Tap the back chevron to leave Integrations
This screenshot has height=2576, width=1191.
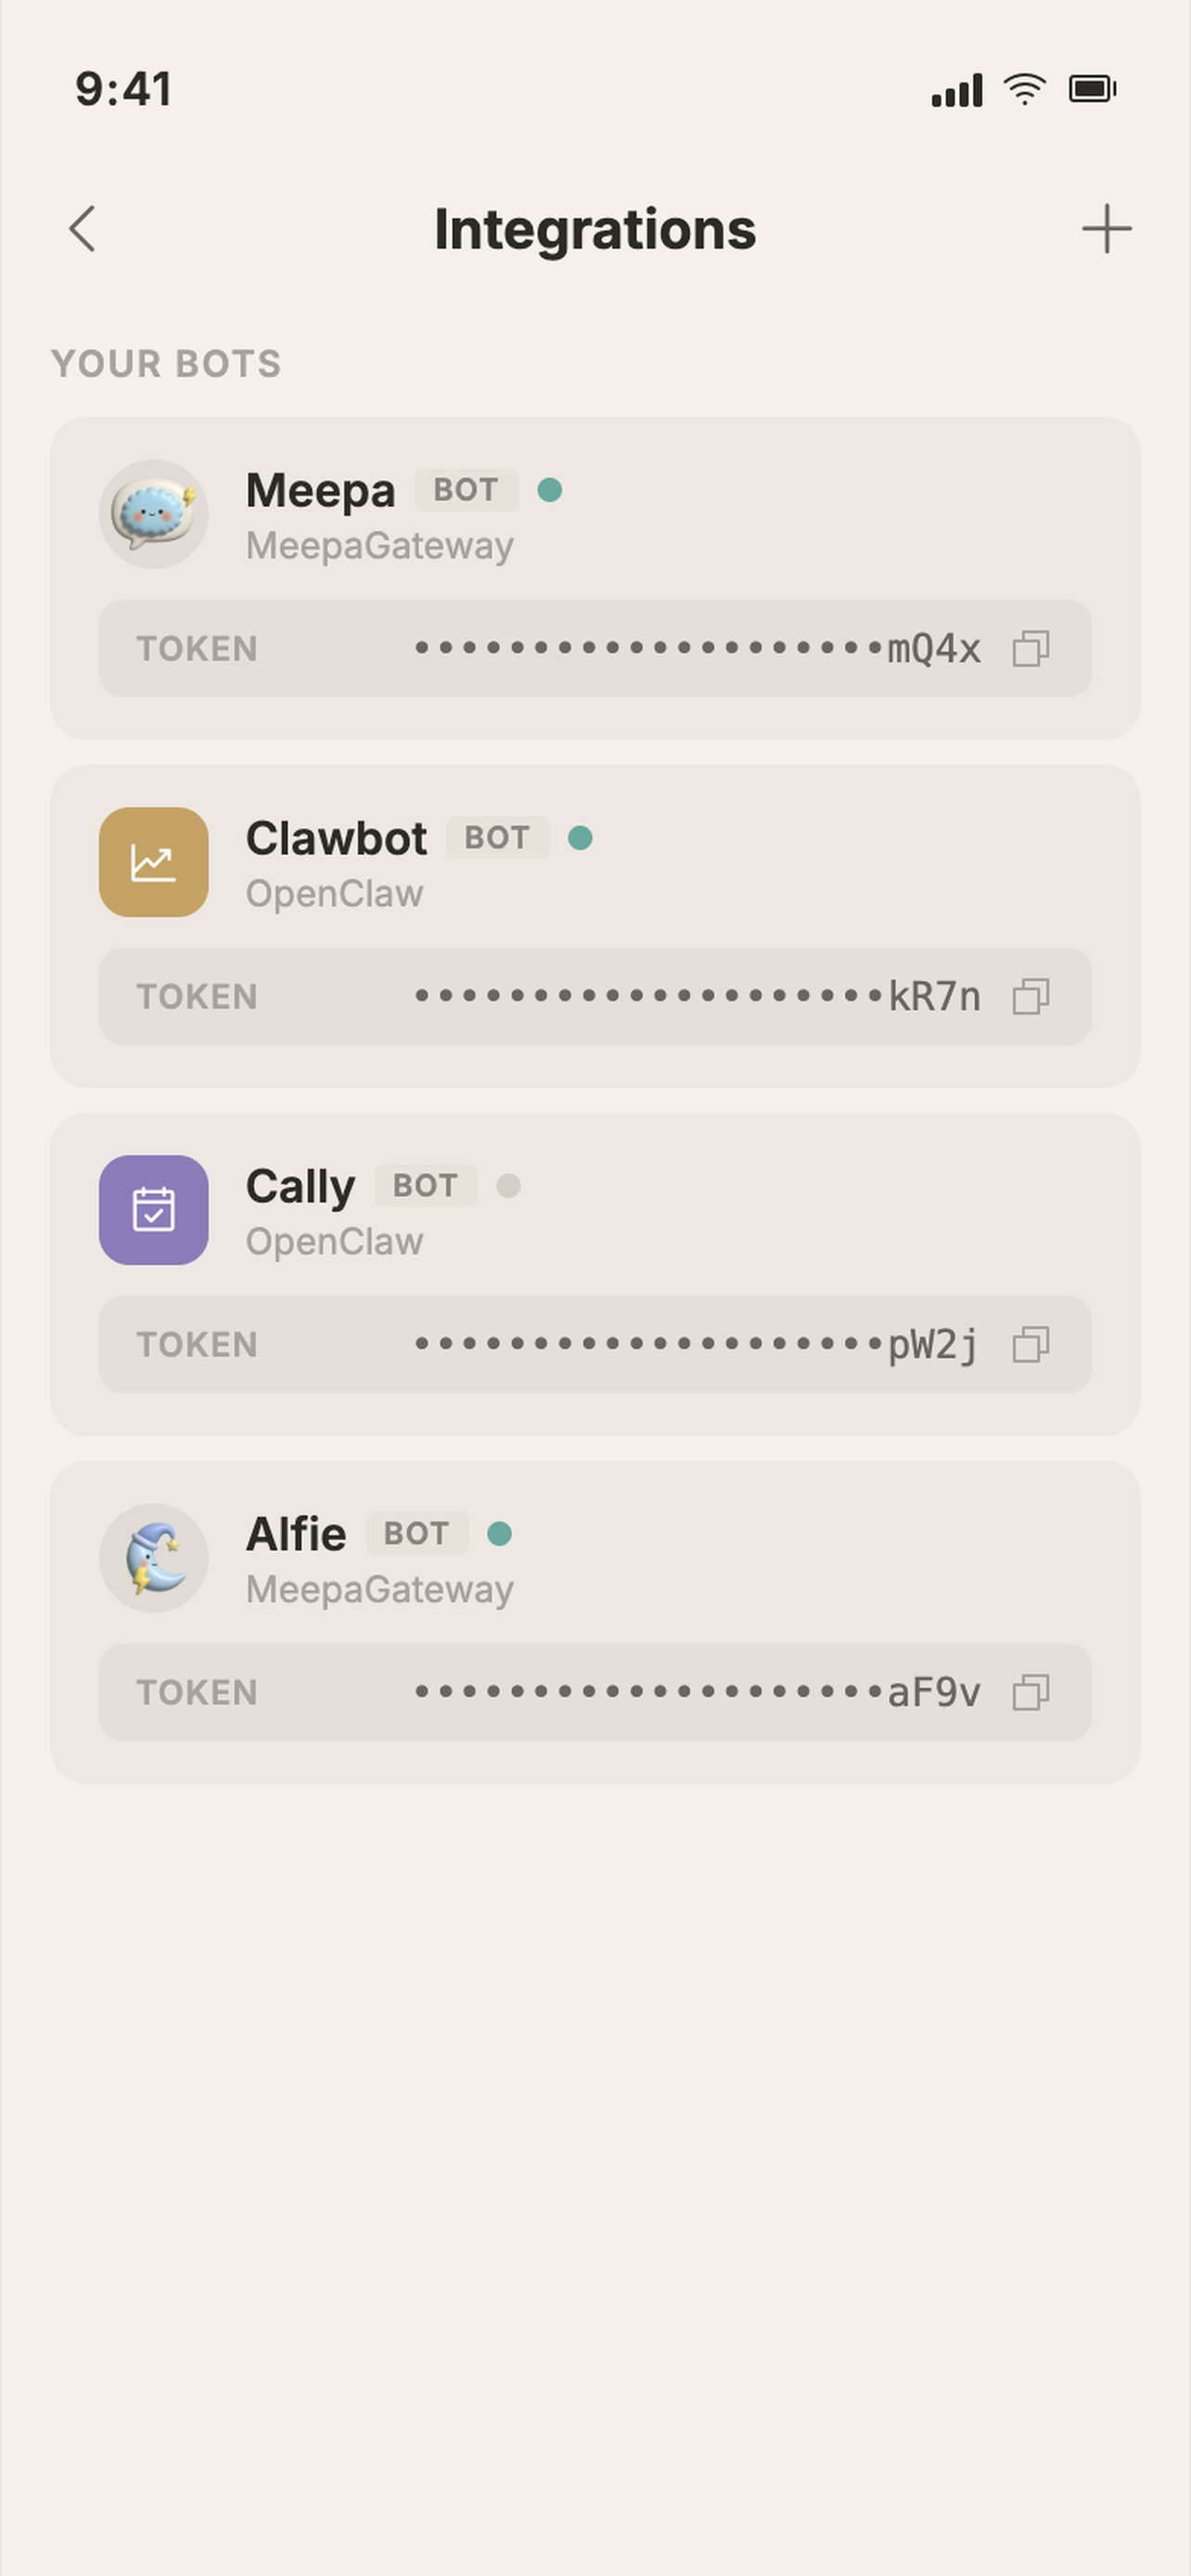(x=82, y=229)
